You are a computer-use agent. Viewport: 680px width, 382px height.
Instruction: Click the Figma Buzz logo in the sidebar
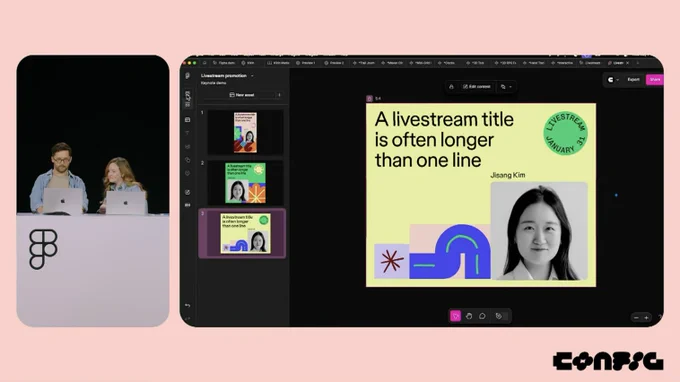(x=187, y=76)
